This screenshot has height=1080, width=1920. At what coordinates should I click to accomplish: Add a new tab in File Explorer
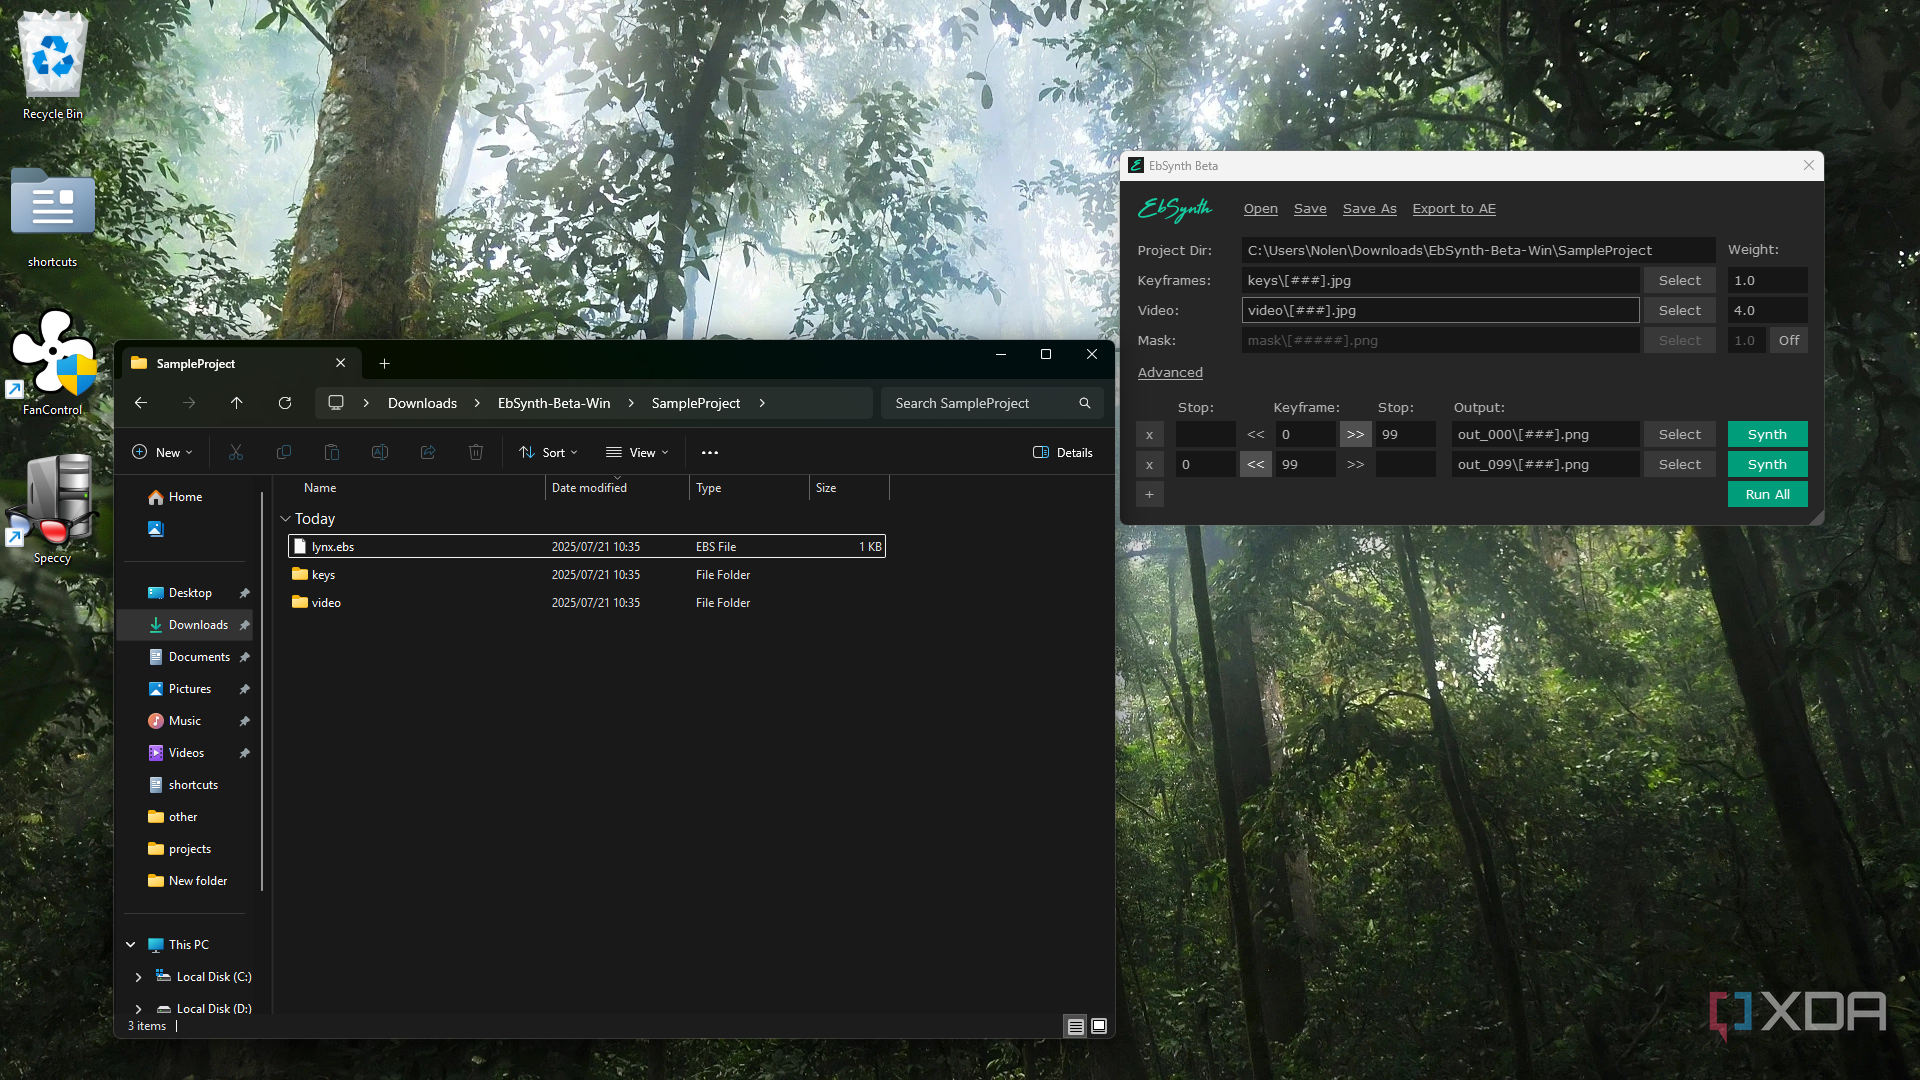pyautogui.click(x=385, y=364)
